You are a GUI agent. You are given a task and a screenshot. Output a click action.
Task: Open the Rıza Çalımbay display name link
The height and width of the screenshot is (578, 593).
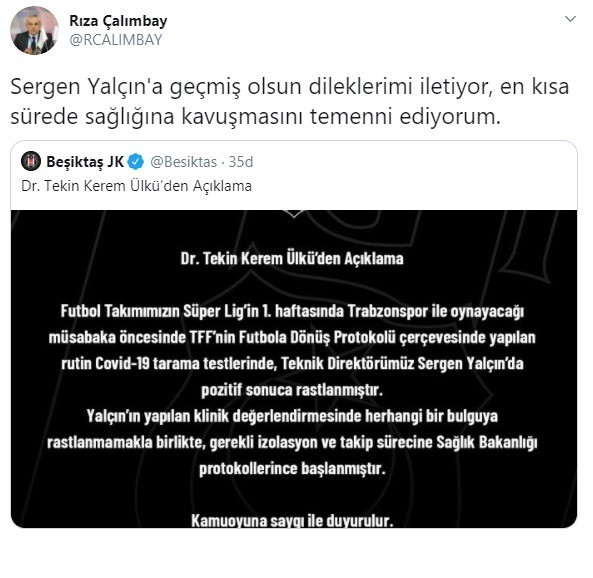(x=118, y=21)
